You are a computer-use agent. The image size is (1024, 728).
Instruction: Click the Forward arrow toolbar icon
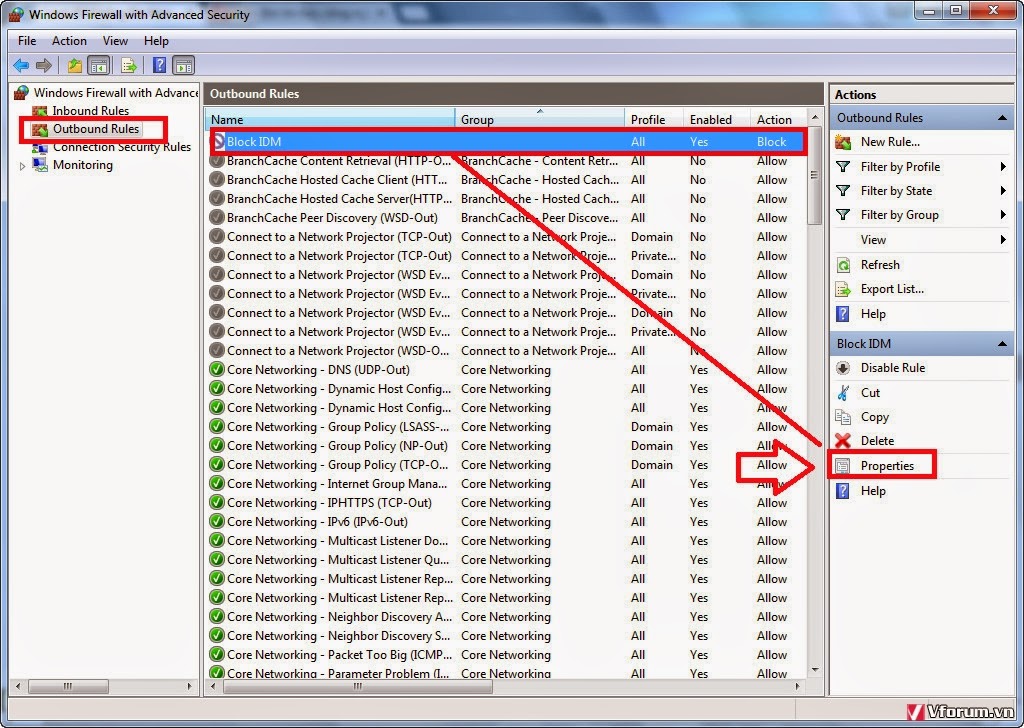(x=44, y=65)
